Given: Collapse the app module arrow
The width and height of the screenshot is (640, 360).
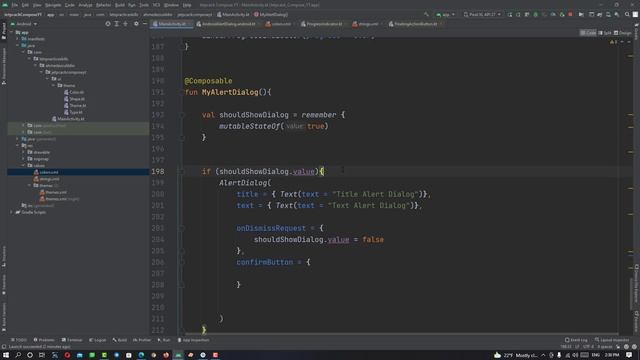Looking at the screenshot, I should 12,32.
